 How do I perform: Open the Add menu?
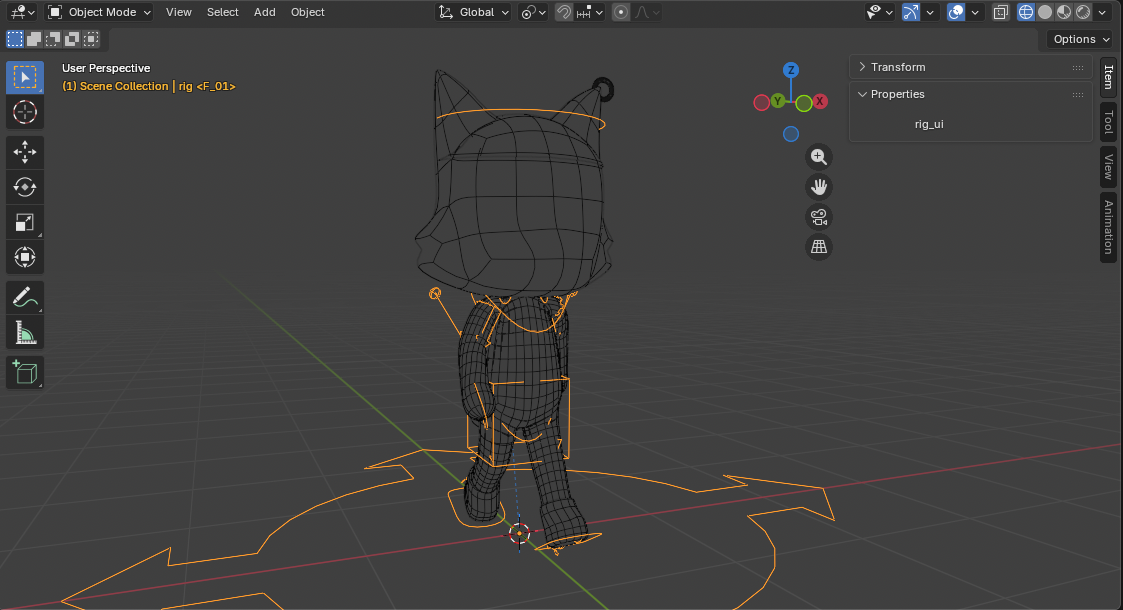click(264, 12)
